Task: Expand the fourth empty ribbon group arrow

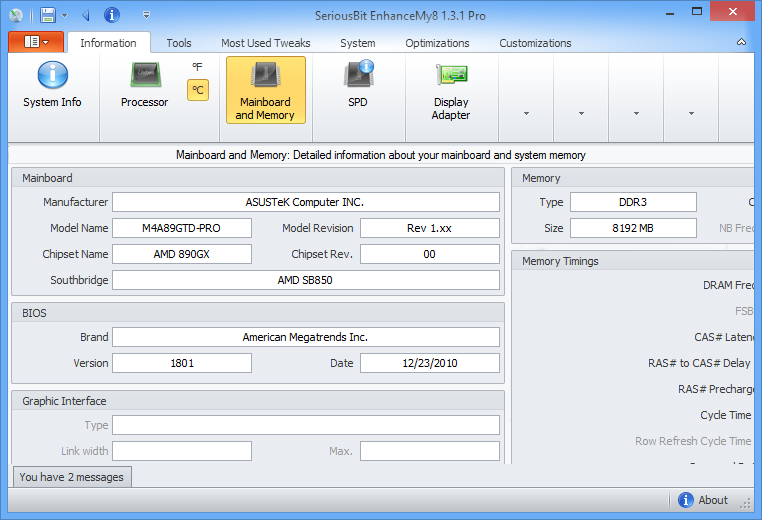Action: (x=691, y=113)
